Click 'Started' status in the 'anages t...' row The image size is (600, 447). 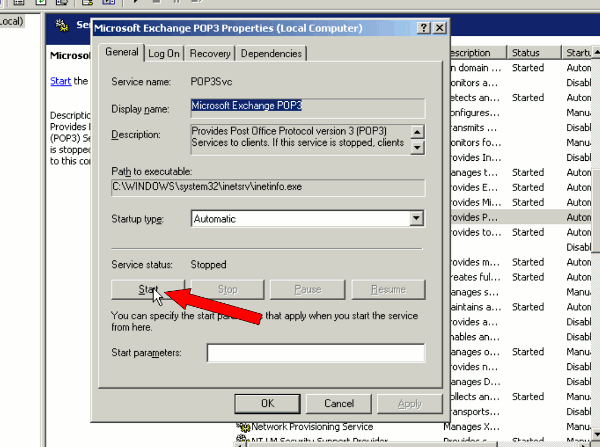528,172
